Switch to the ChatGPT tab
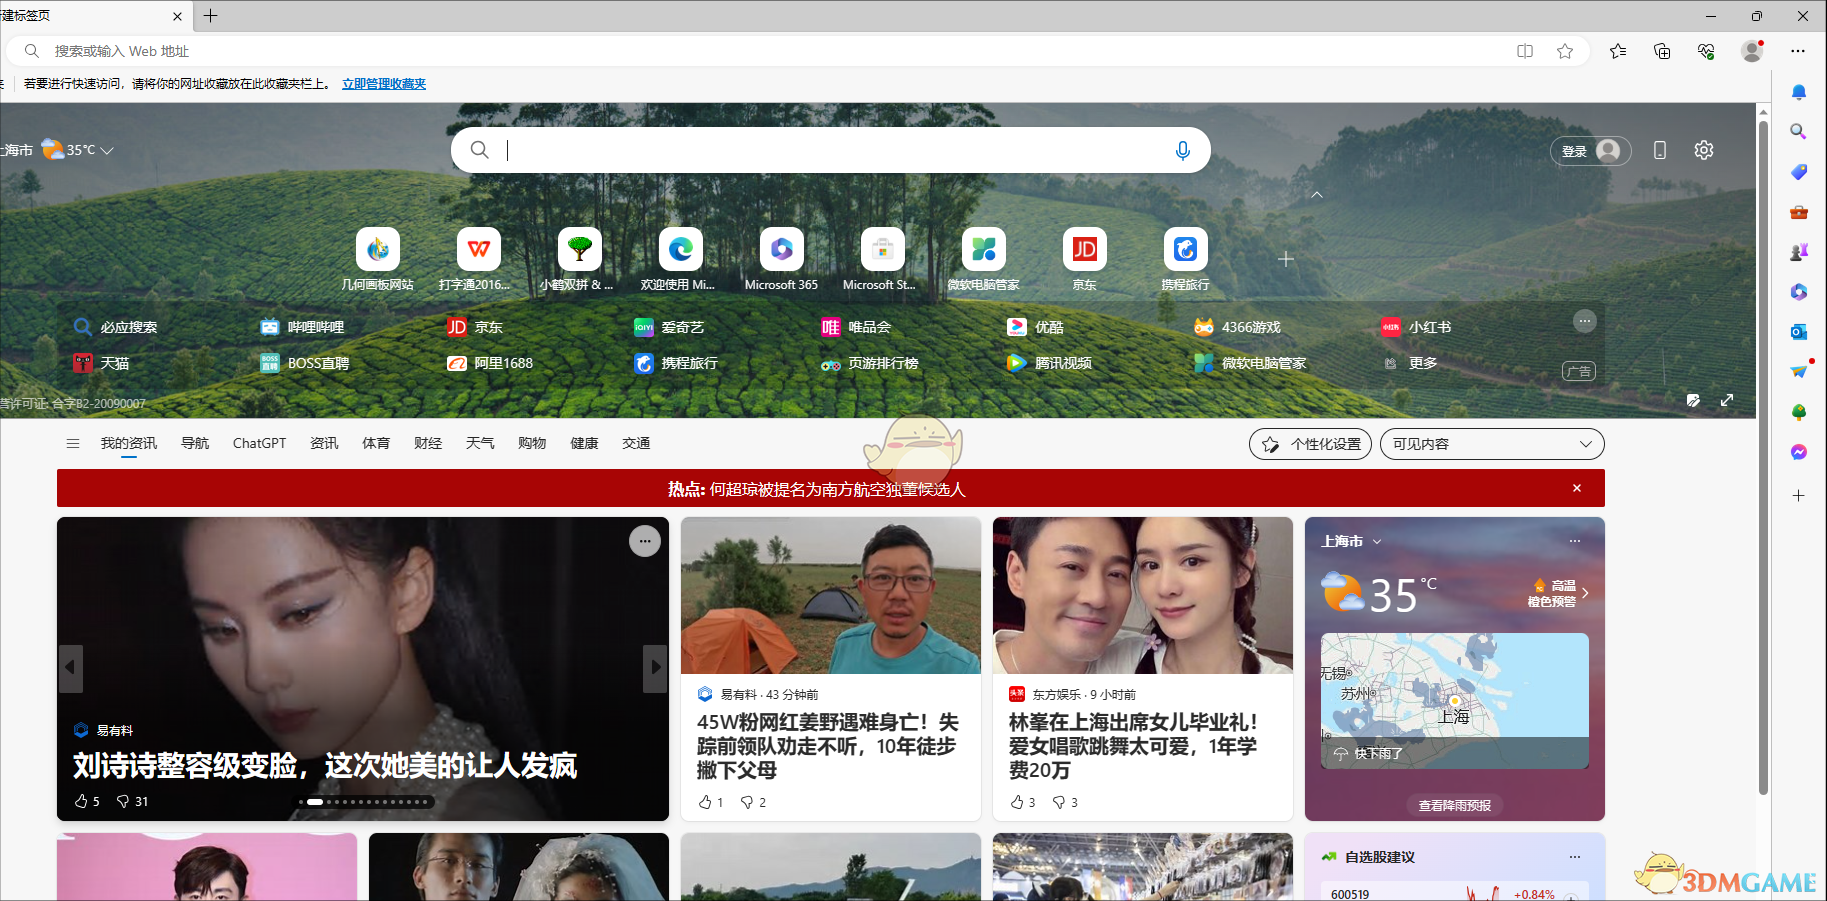This screenshot has width=1827, height=901. point(259,443)
